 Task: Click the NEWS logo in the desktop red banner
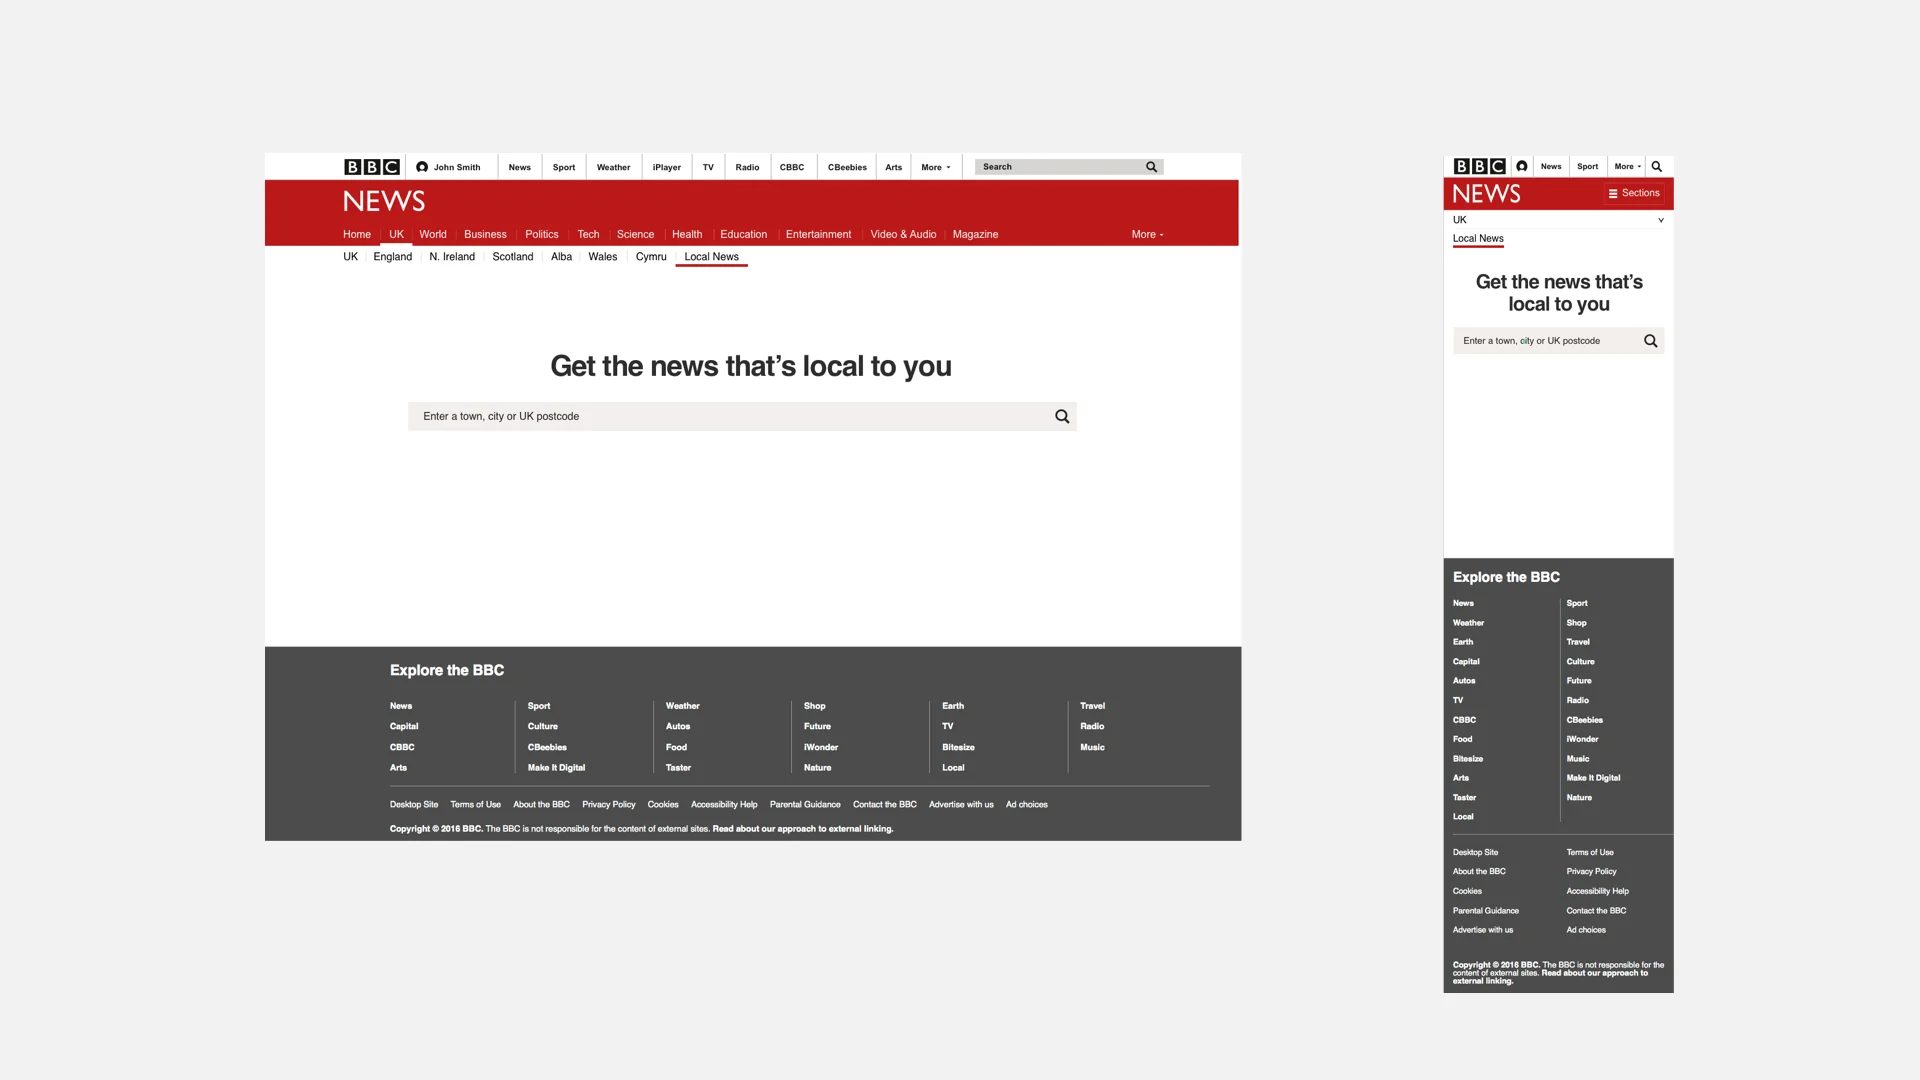(384, 201)
